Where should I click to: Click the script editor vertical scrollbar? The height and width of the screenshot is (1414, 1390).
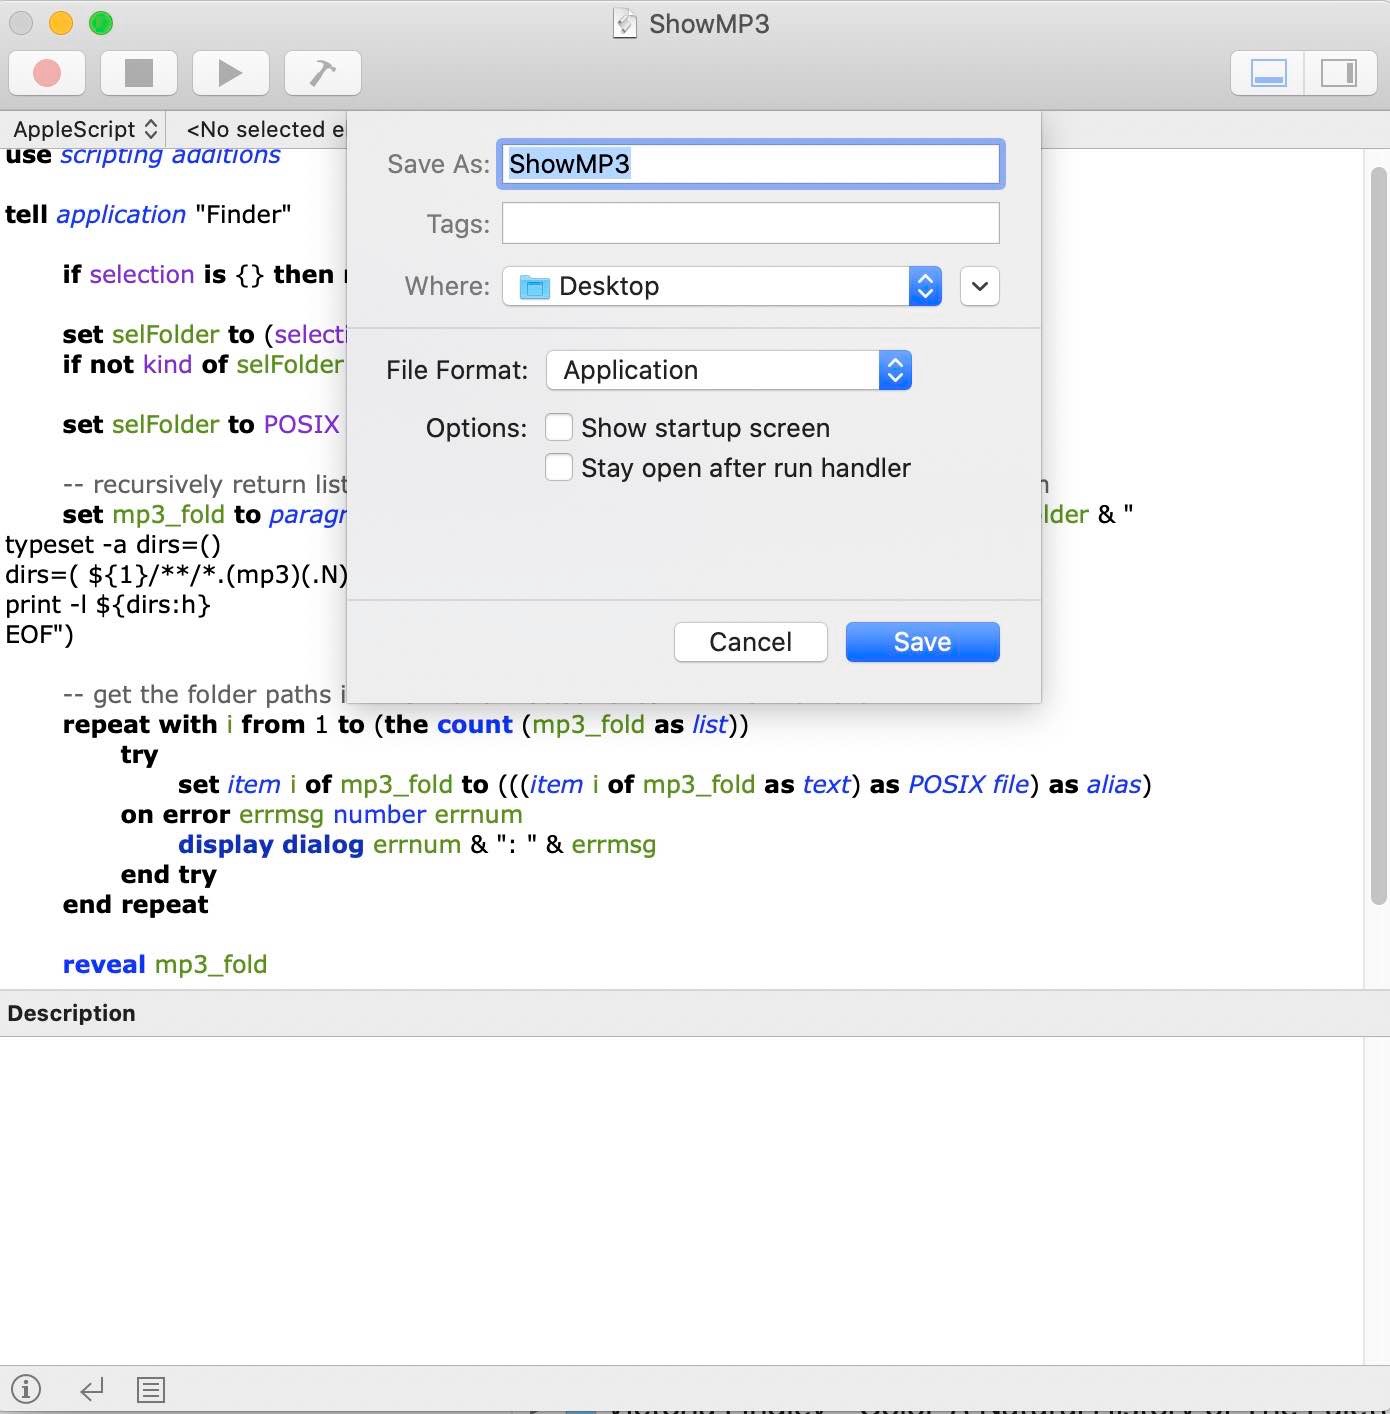tap(1378, 535)
